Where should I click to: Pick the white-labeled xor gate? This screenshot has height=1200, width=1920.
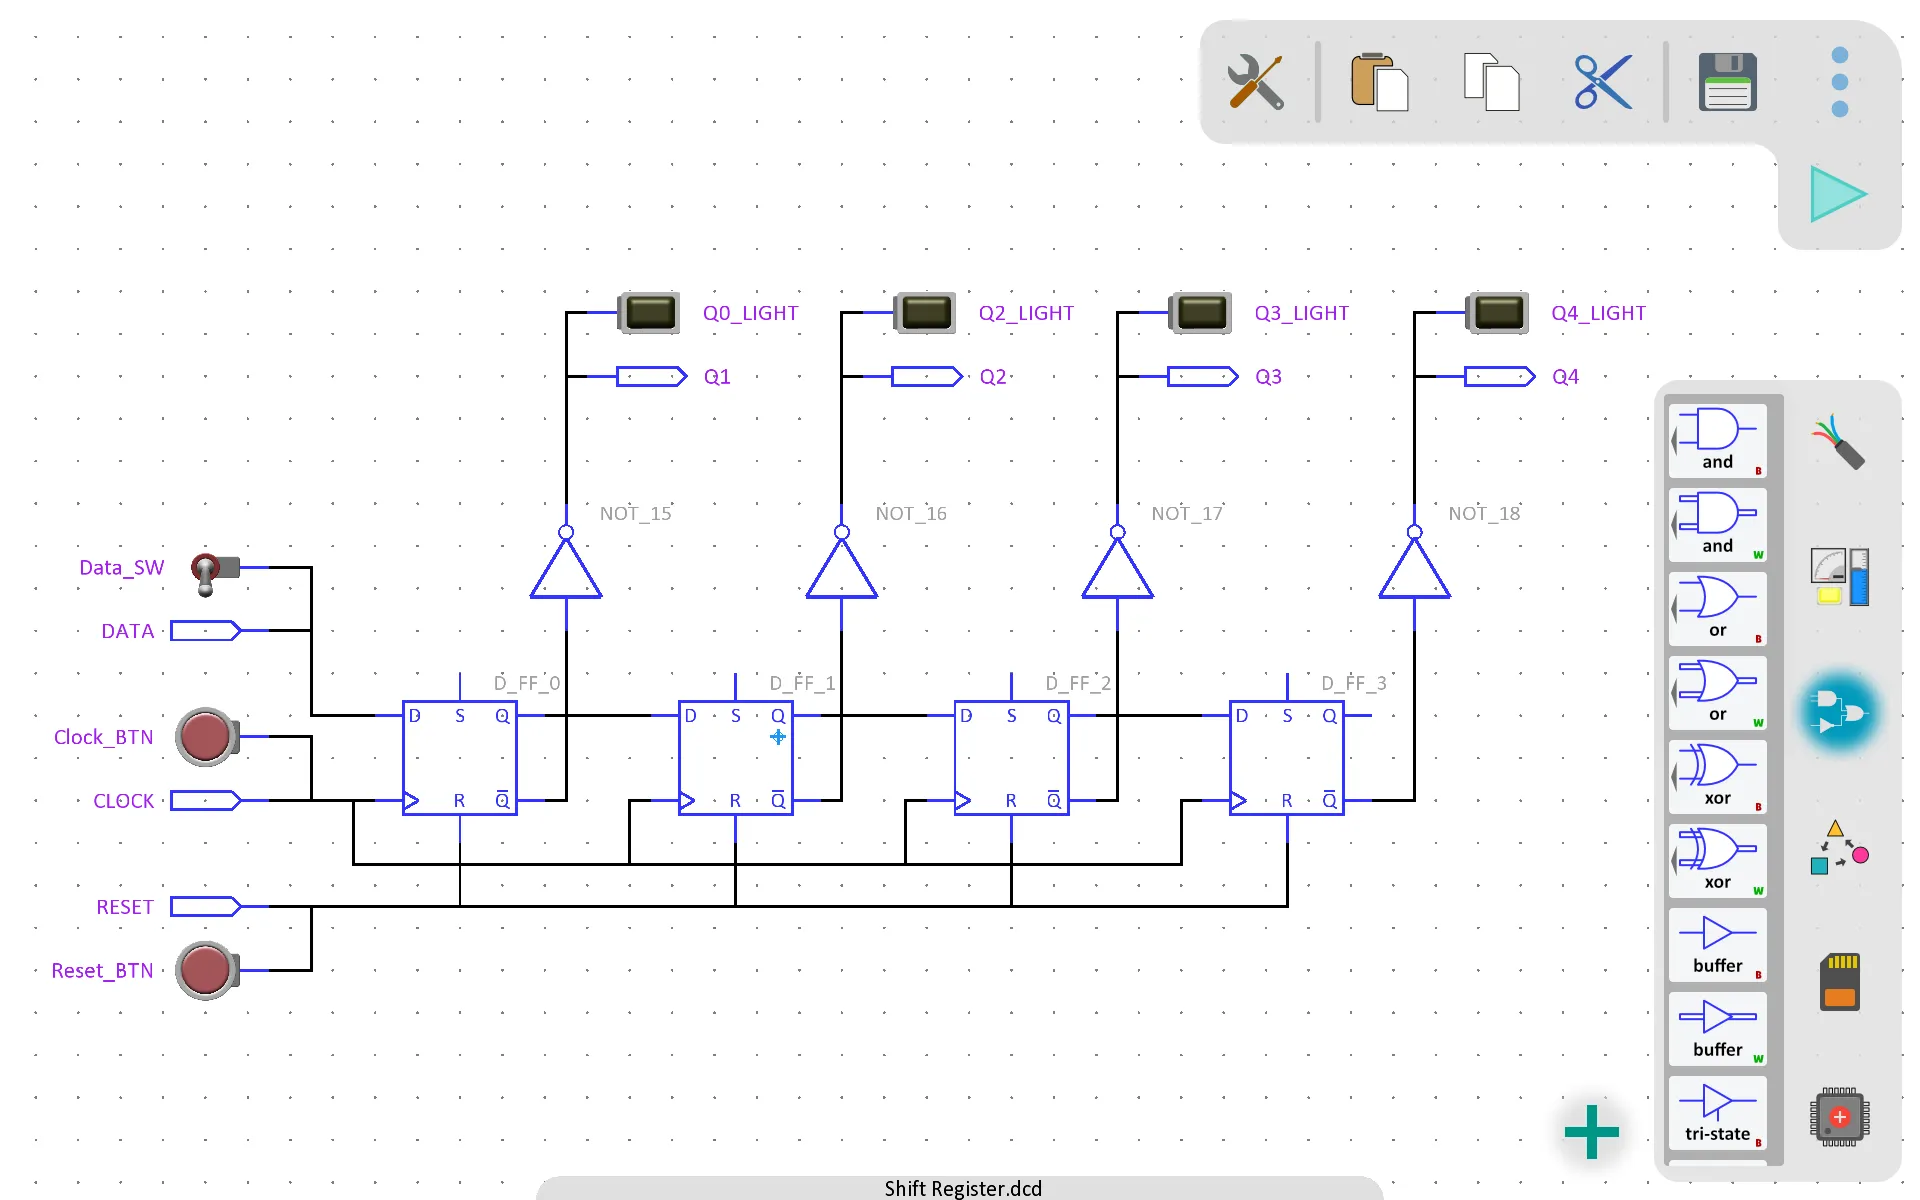click(x=1717, y=861)
